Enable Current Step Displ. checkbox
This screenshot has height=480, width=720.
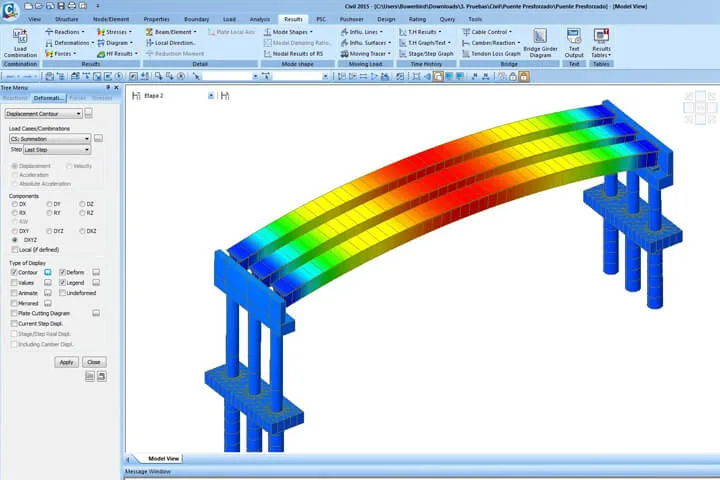coord(14,323)
